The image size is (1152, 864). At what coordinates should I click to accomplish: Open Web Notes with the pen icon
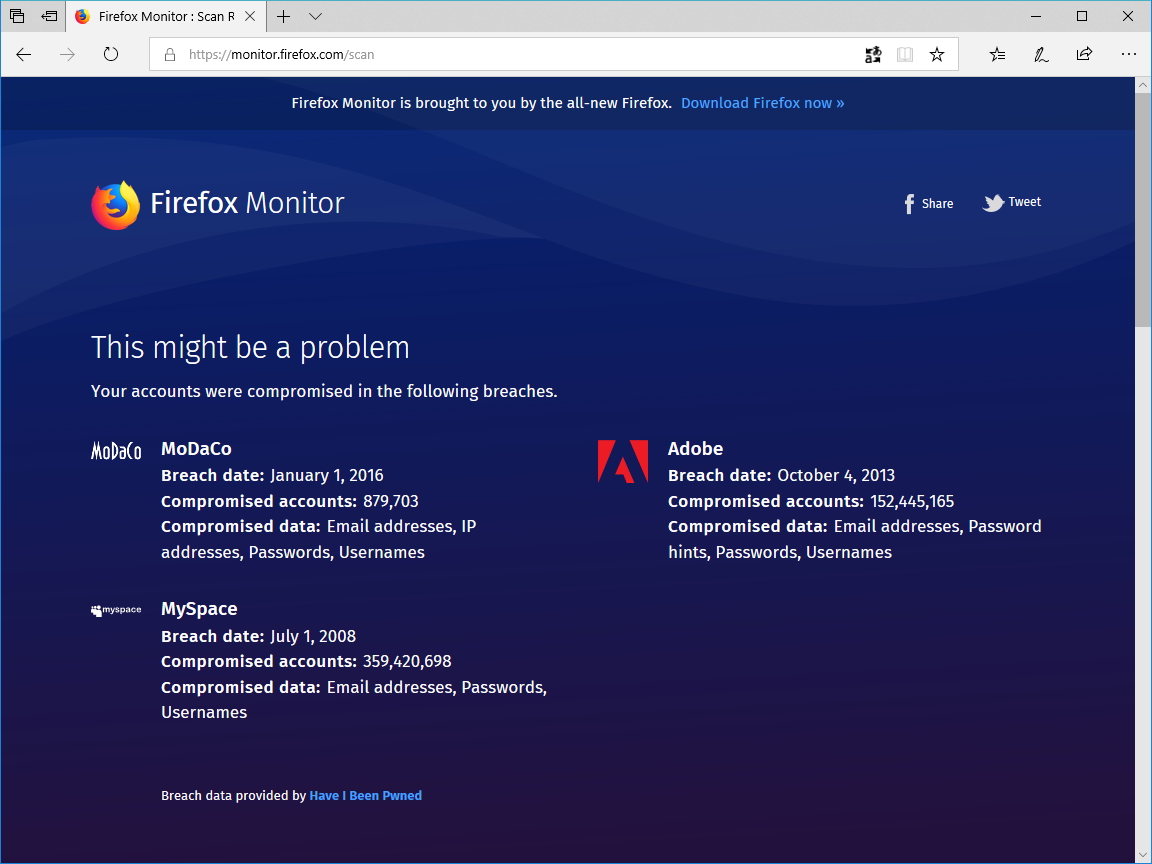(1040, 55)
